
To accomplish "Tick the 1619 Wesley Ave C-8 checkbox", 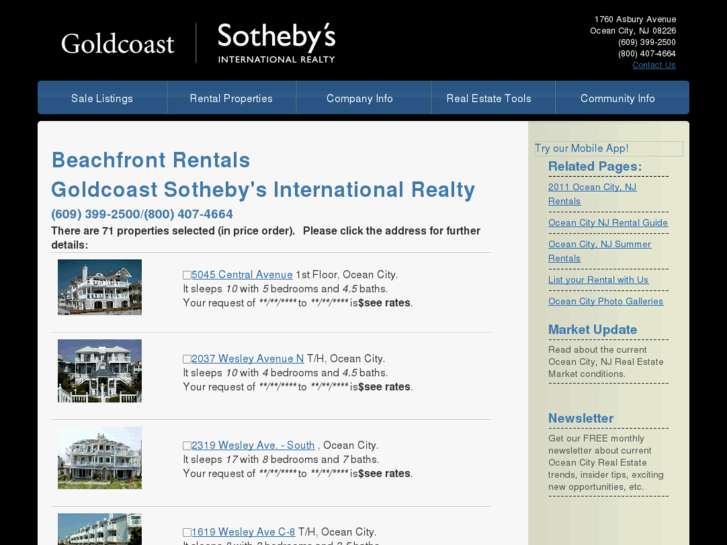I will click(187, 532).
